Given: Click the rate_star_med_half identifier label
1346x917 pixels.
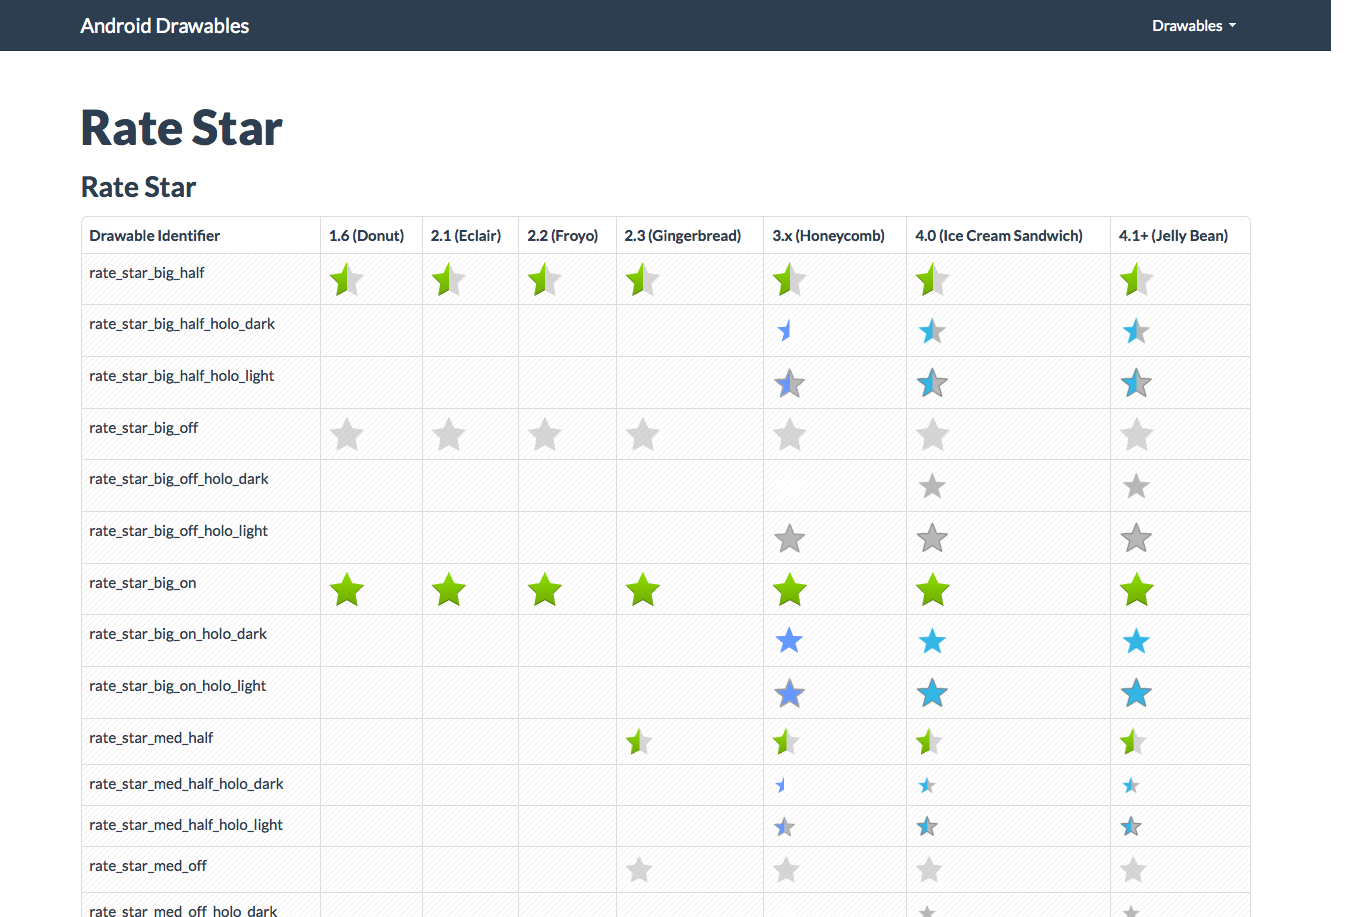Looking at the screenshot, I should tap(151, 738).
